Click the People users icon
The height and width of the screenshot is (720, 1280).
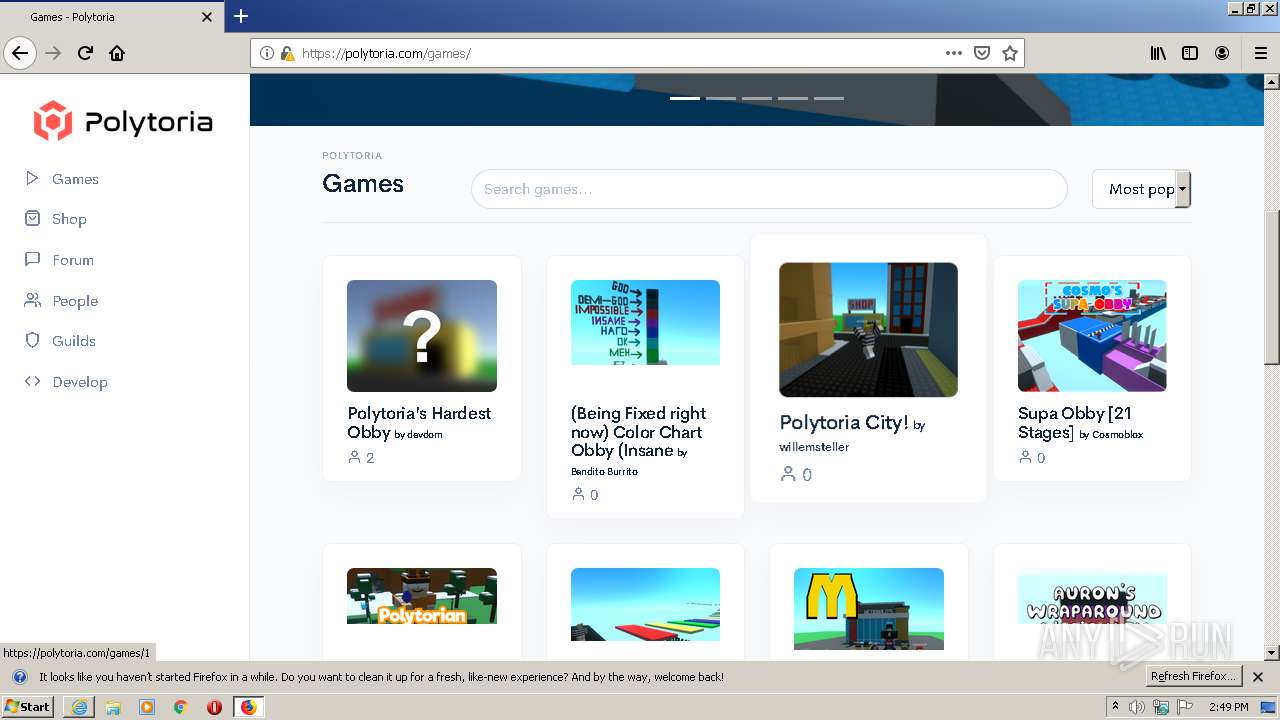[x=32, y=300]
